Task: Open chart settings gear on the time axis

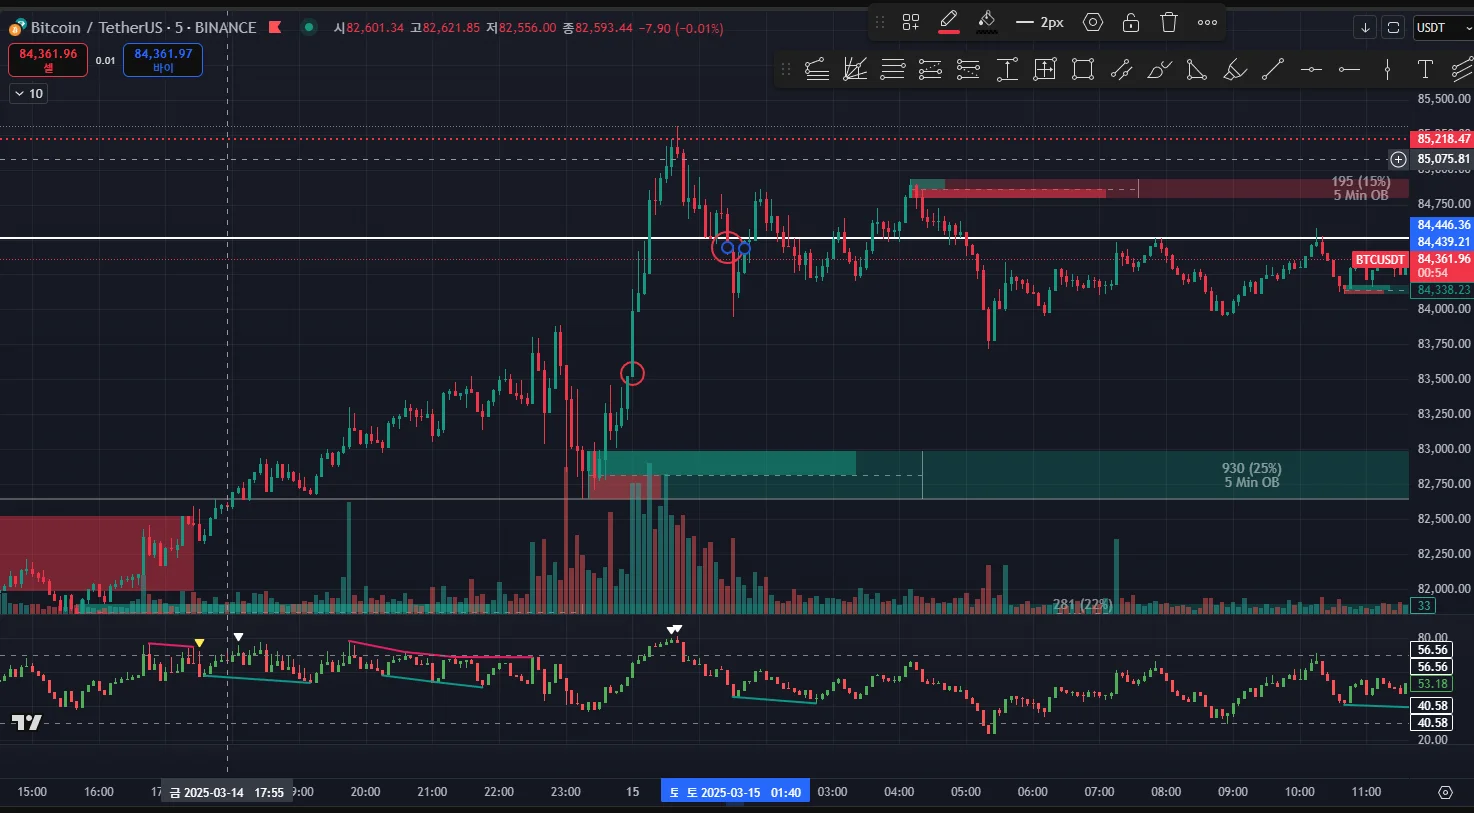Action: pos(1445,792)
